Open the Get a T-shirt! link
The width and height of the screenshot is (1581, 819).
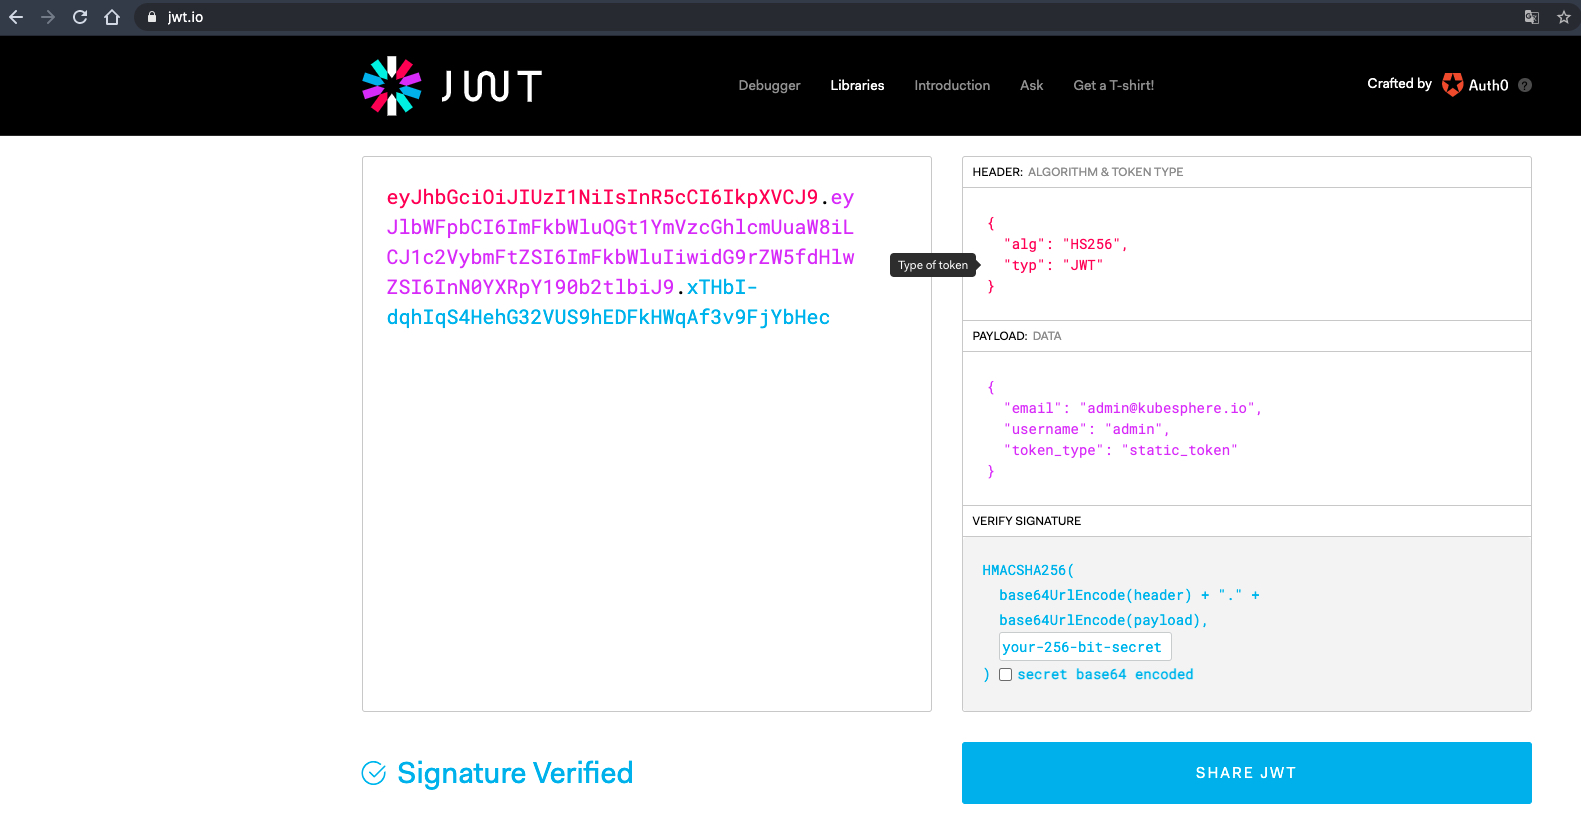(x=1113, y=85)
